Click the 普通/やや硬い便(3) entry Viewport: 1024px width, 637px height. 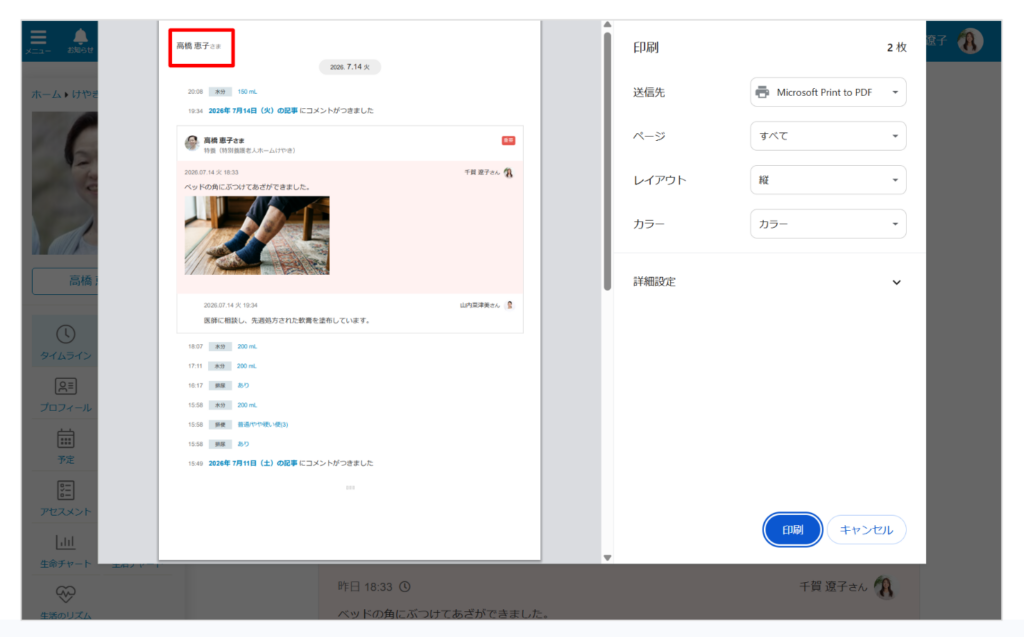[x=263, y=424]
